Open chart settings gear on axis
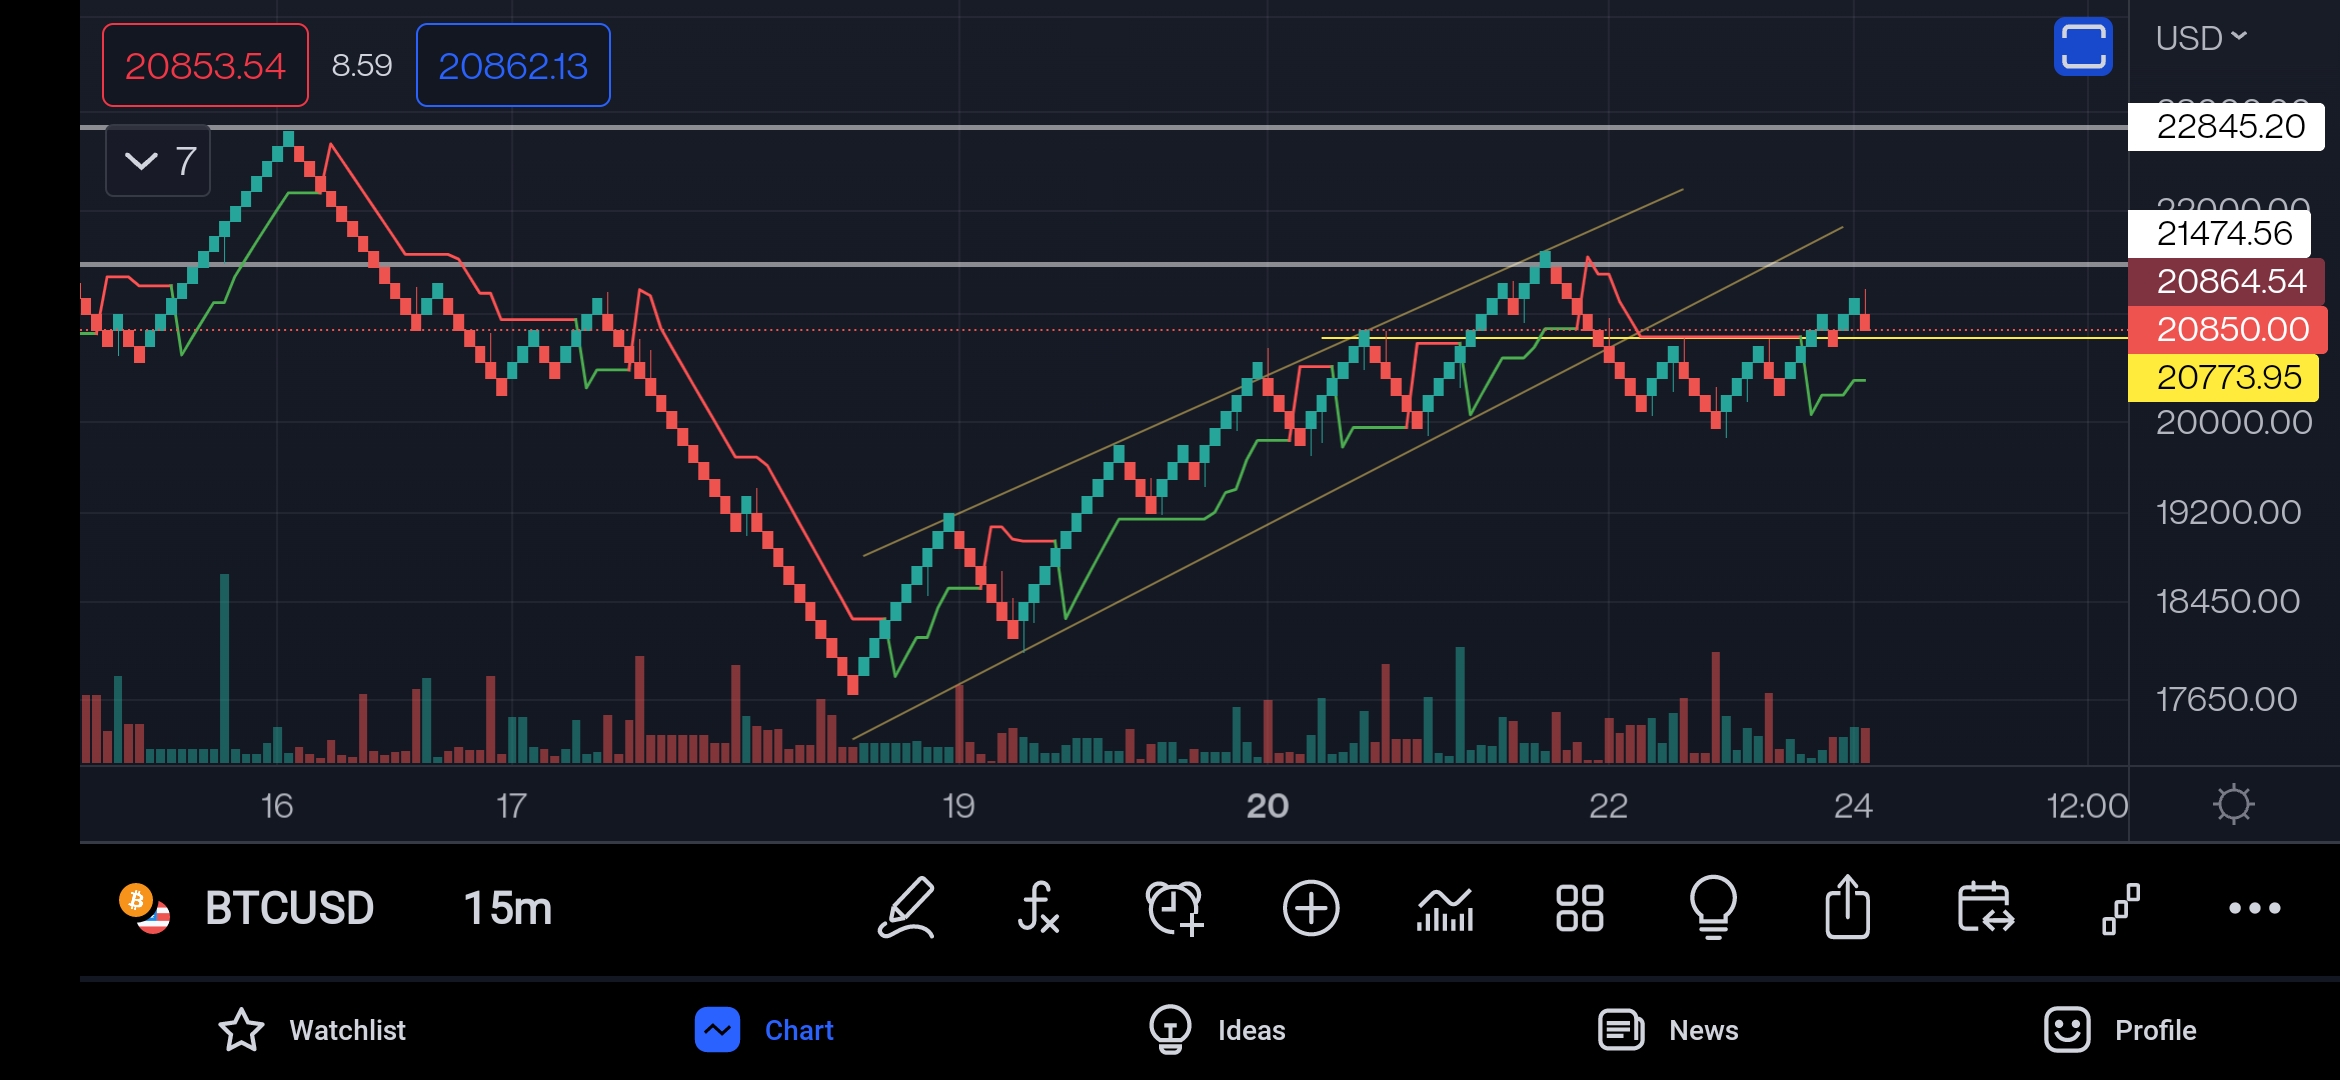Image resolution: width=2340 pixels, height=1080 pixels. pyautogui.click(x=2233, y=805)
